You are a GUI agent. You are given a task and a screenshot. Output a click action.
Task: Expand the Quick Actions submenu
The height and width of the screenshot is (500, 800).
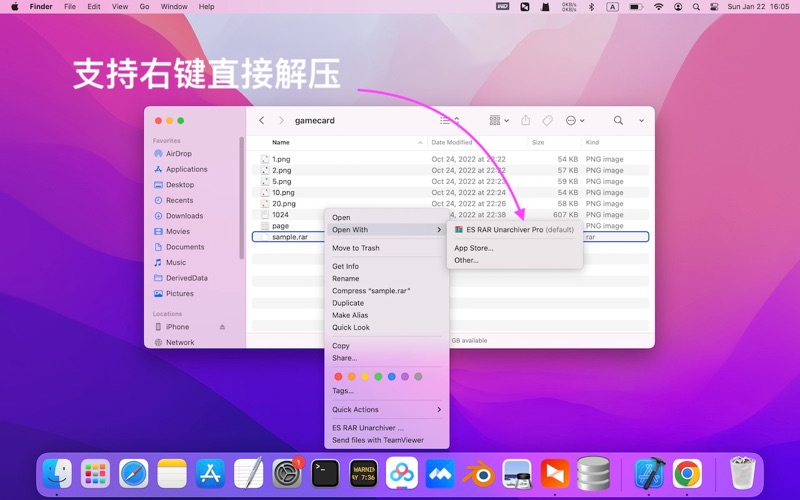tap(387, 410)
